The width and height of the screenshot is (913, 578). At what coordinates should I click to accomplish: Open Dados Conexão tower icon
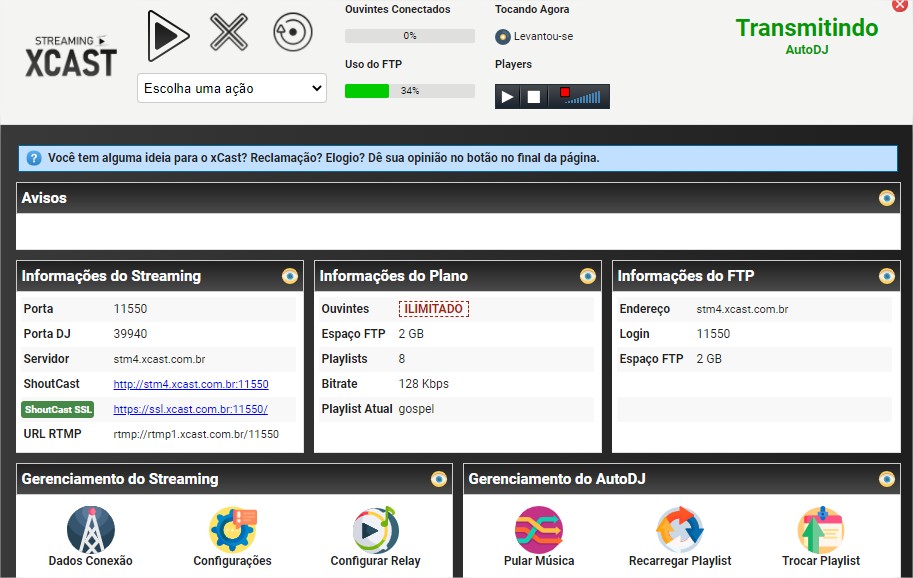tap(91, 530)
